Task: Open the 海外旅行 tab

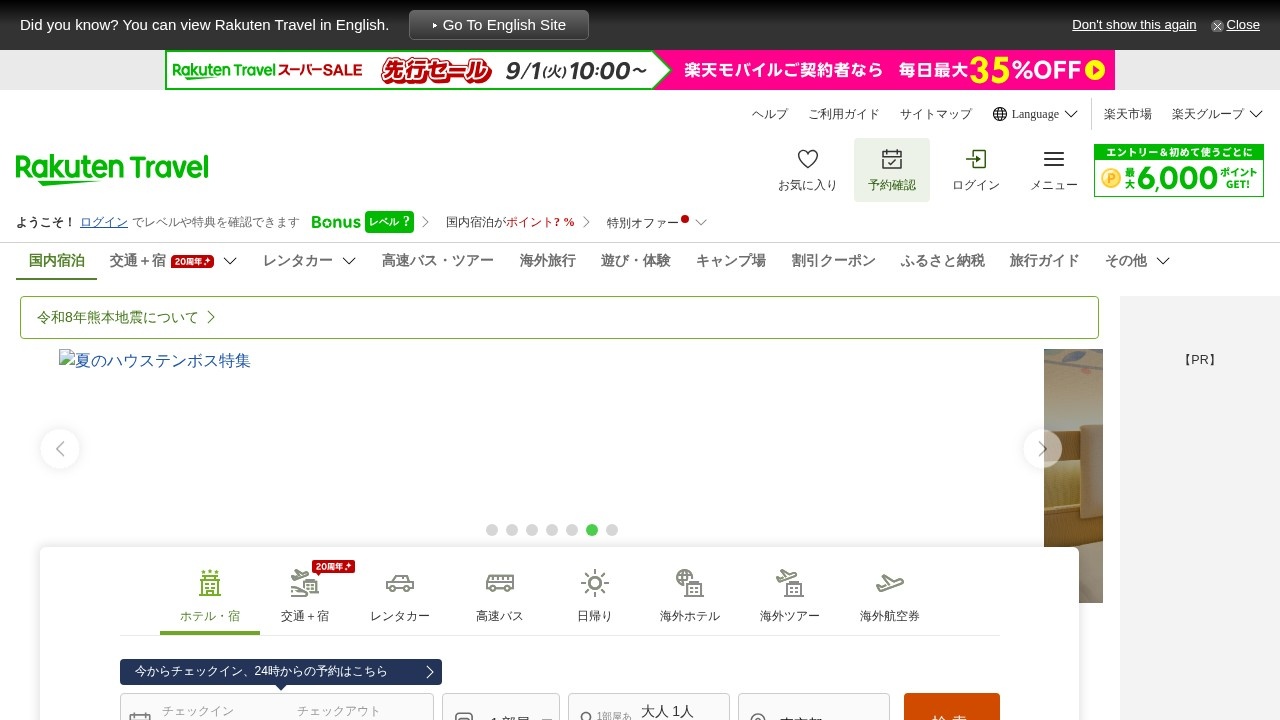Action: click(x=548, y=261)
